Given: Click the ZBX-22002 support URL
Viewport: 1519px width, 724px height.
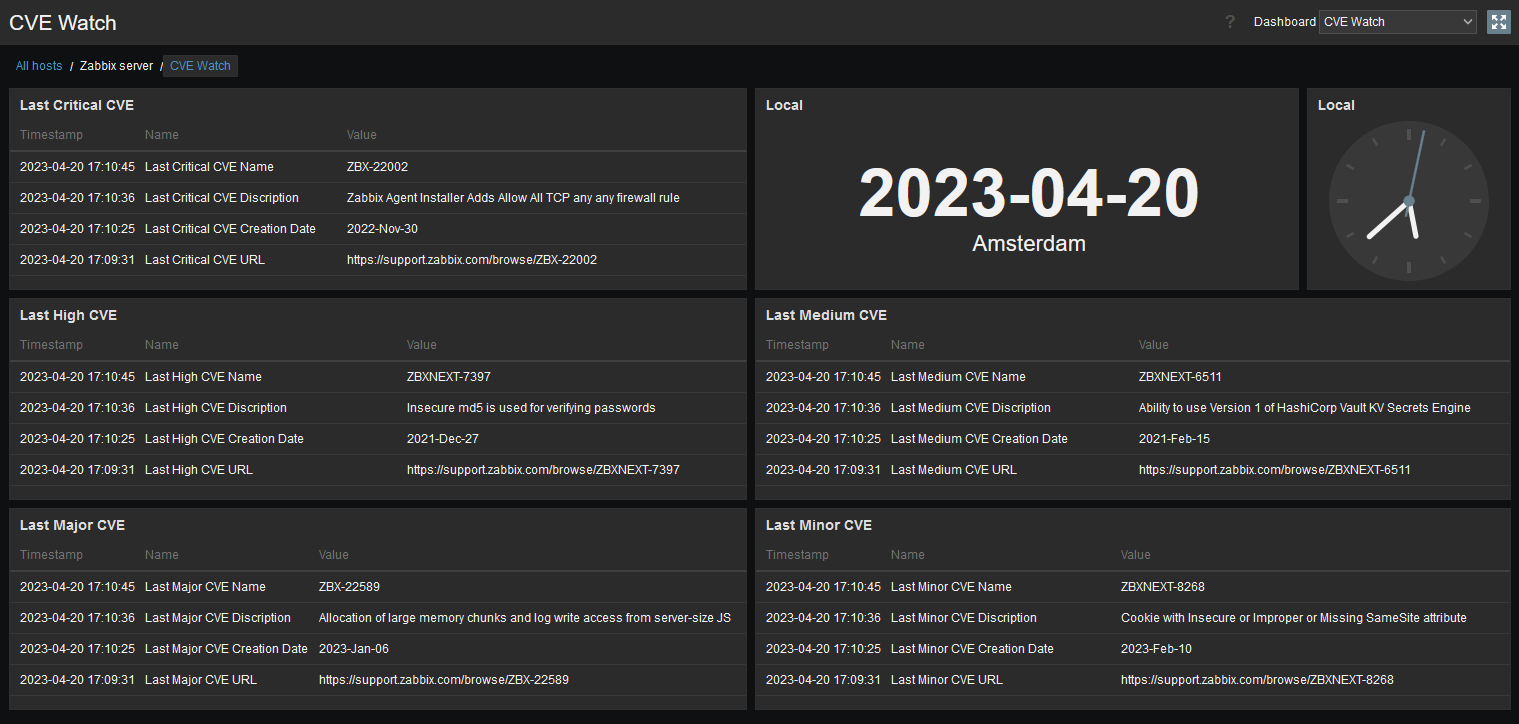Looking at the screenshot, I should click(x=472, y=260).
